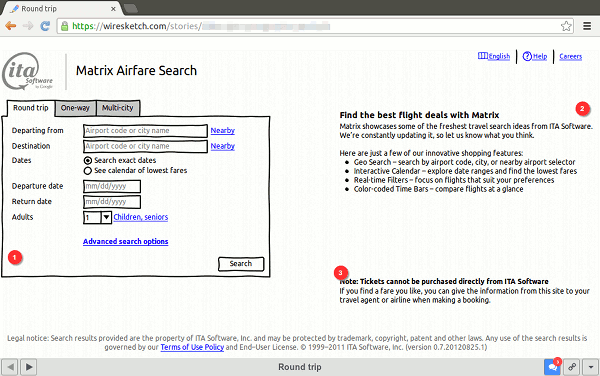This screenshot has height=376, width=600.
Task: Open the Careers link
Action: click(571, 57)
